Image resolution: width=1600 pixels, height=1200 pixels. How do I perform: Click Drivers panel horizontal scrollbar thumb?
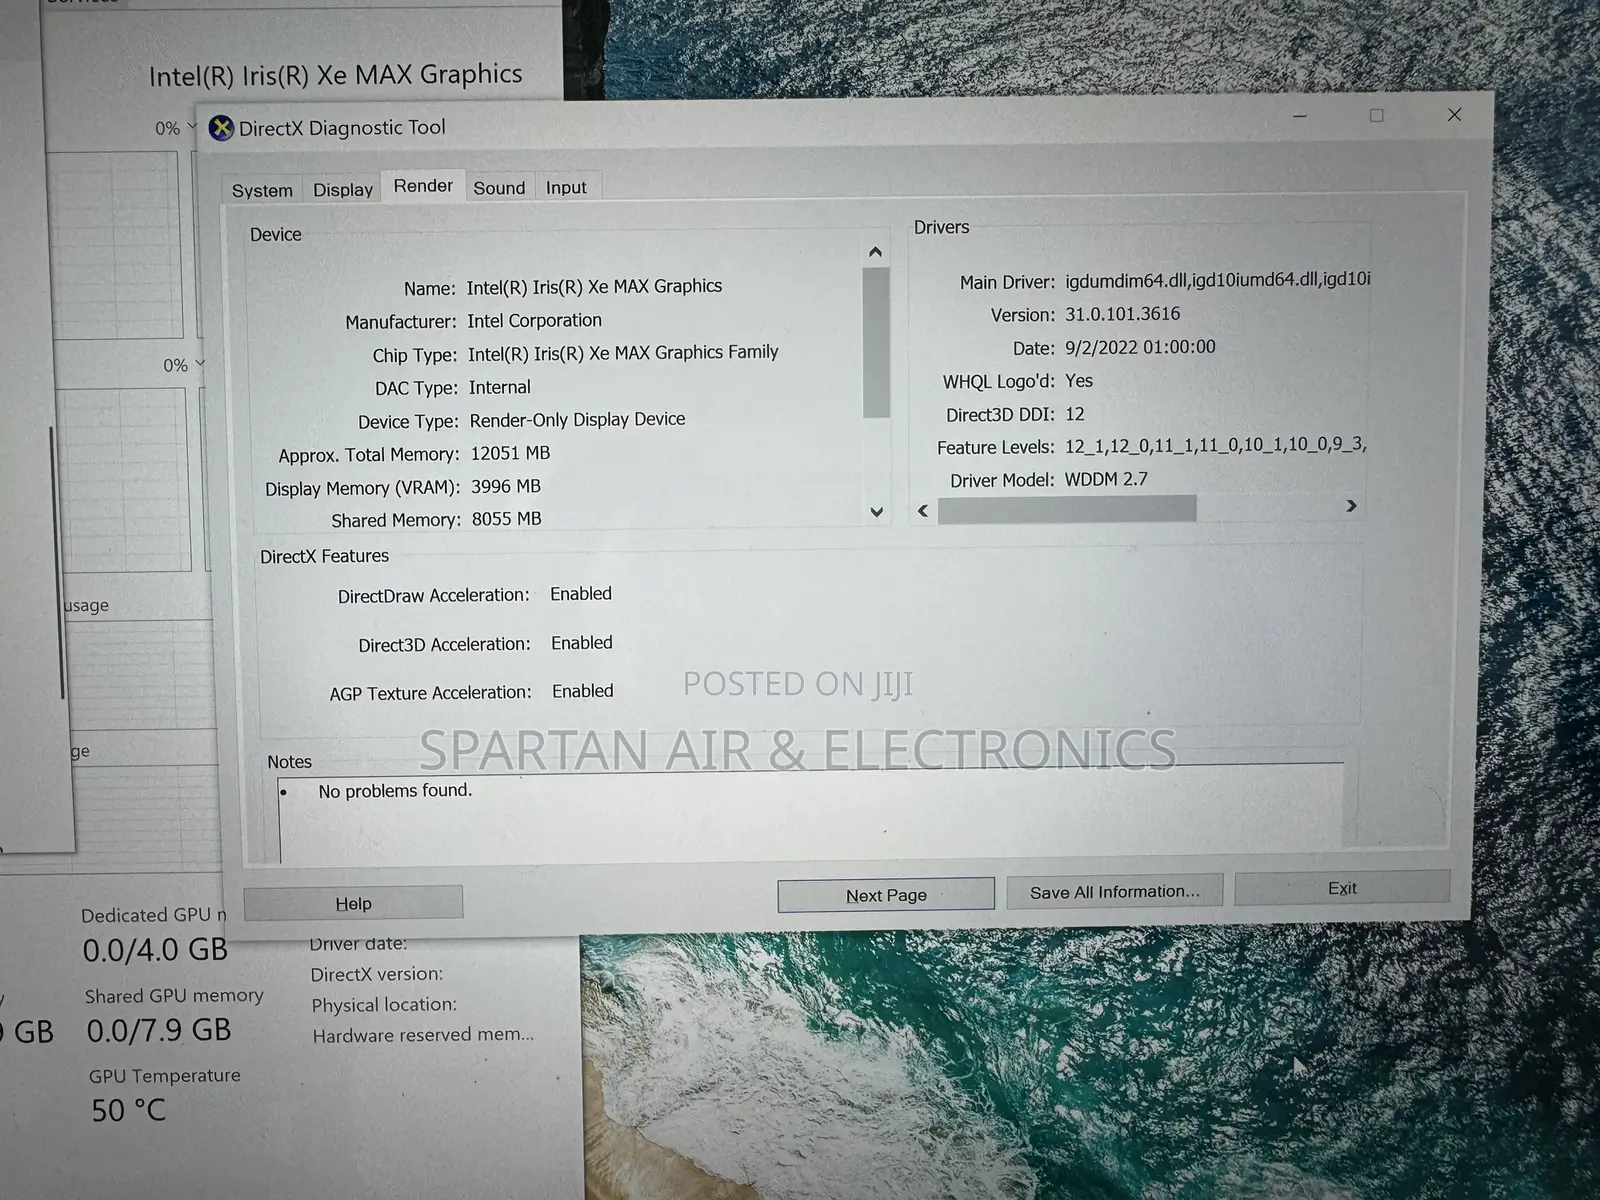1067,509
